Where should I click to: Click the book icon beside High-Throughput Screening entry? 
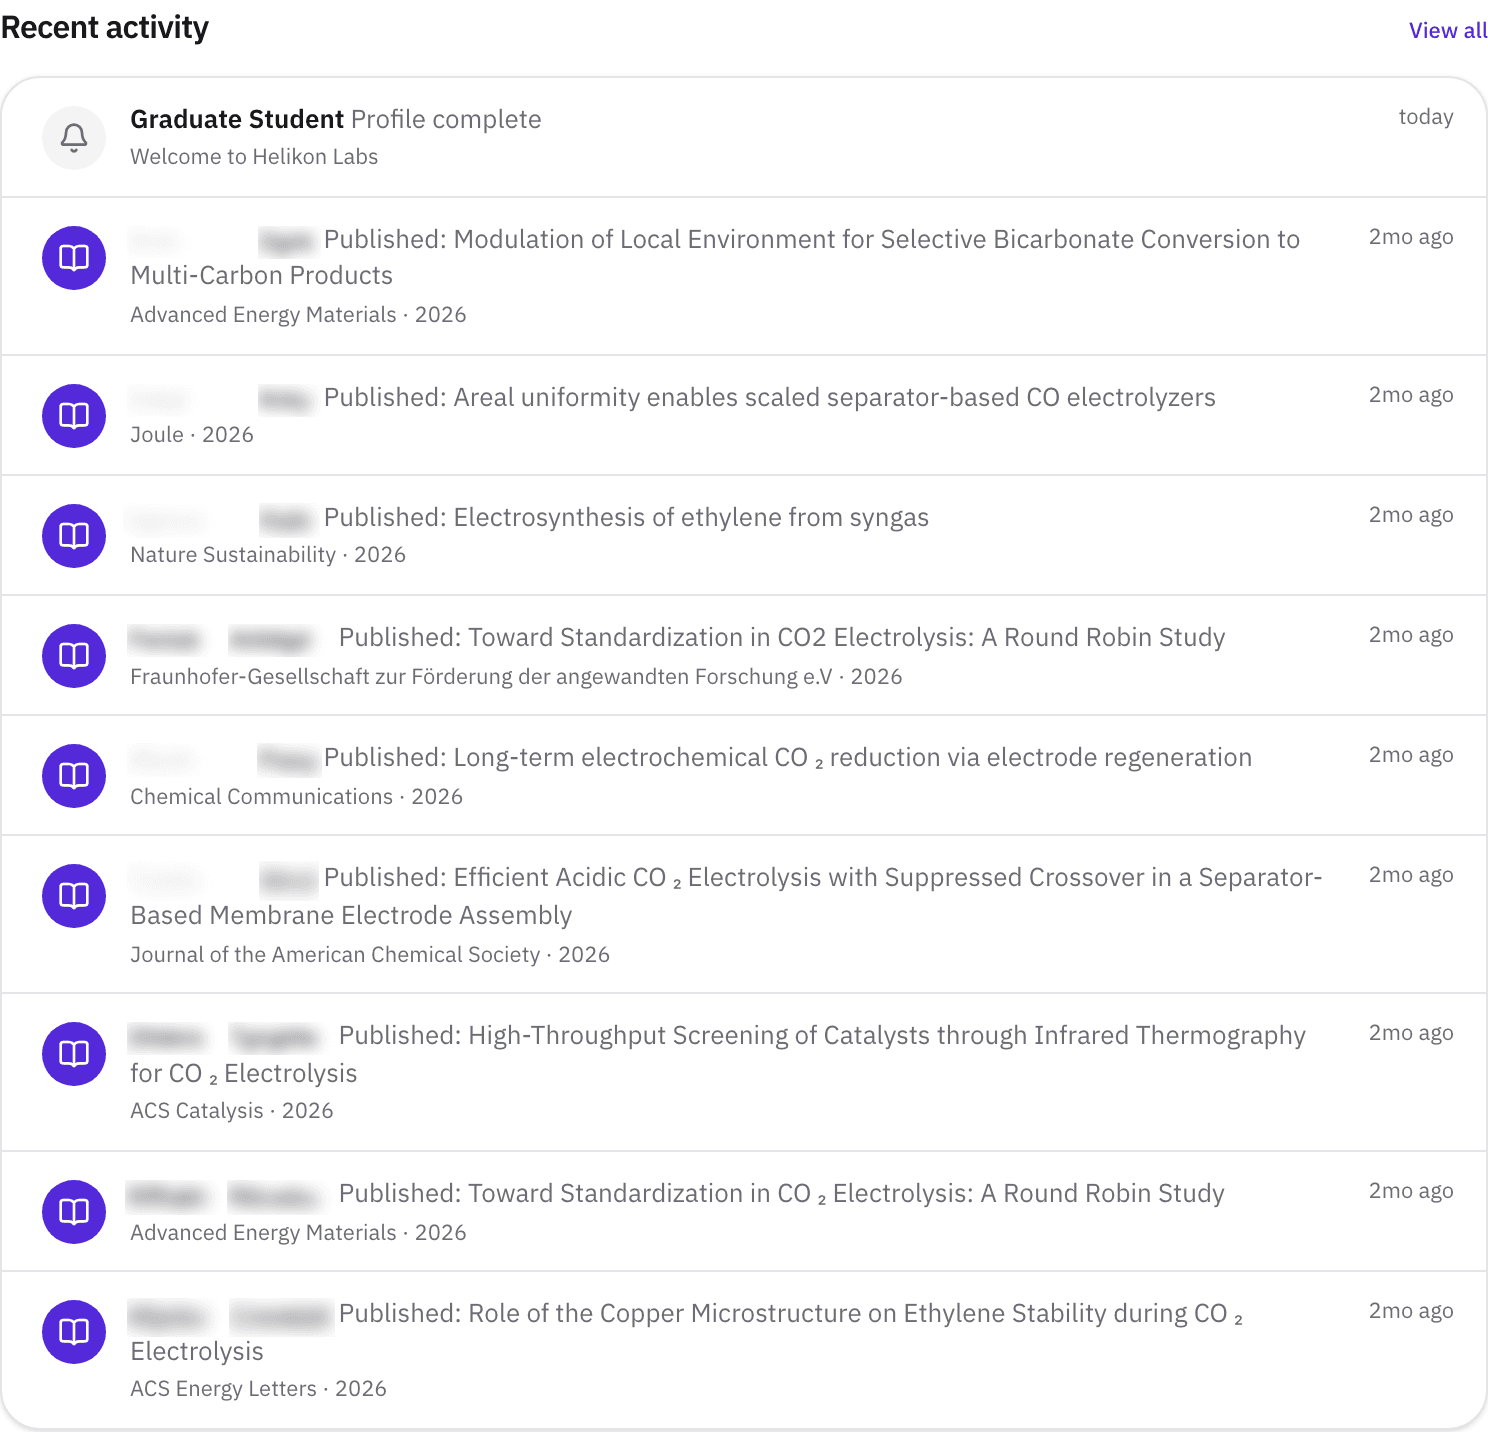tap(74, 1054)
